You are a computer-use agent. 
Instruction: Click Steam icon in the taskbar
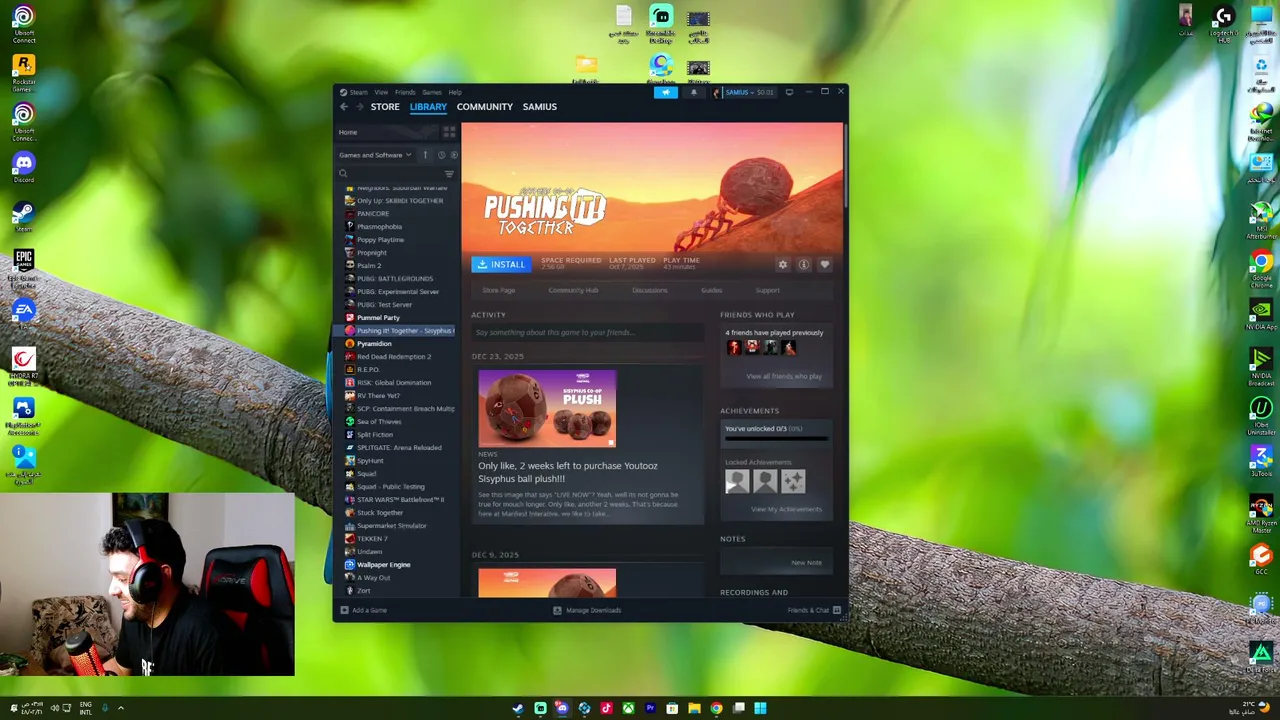coord(518,708)
